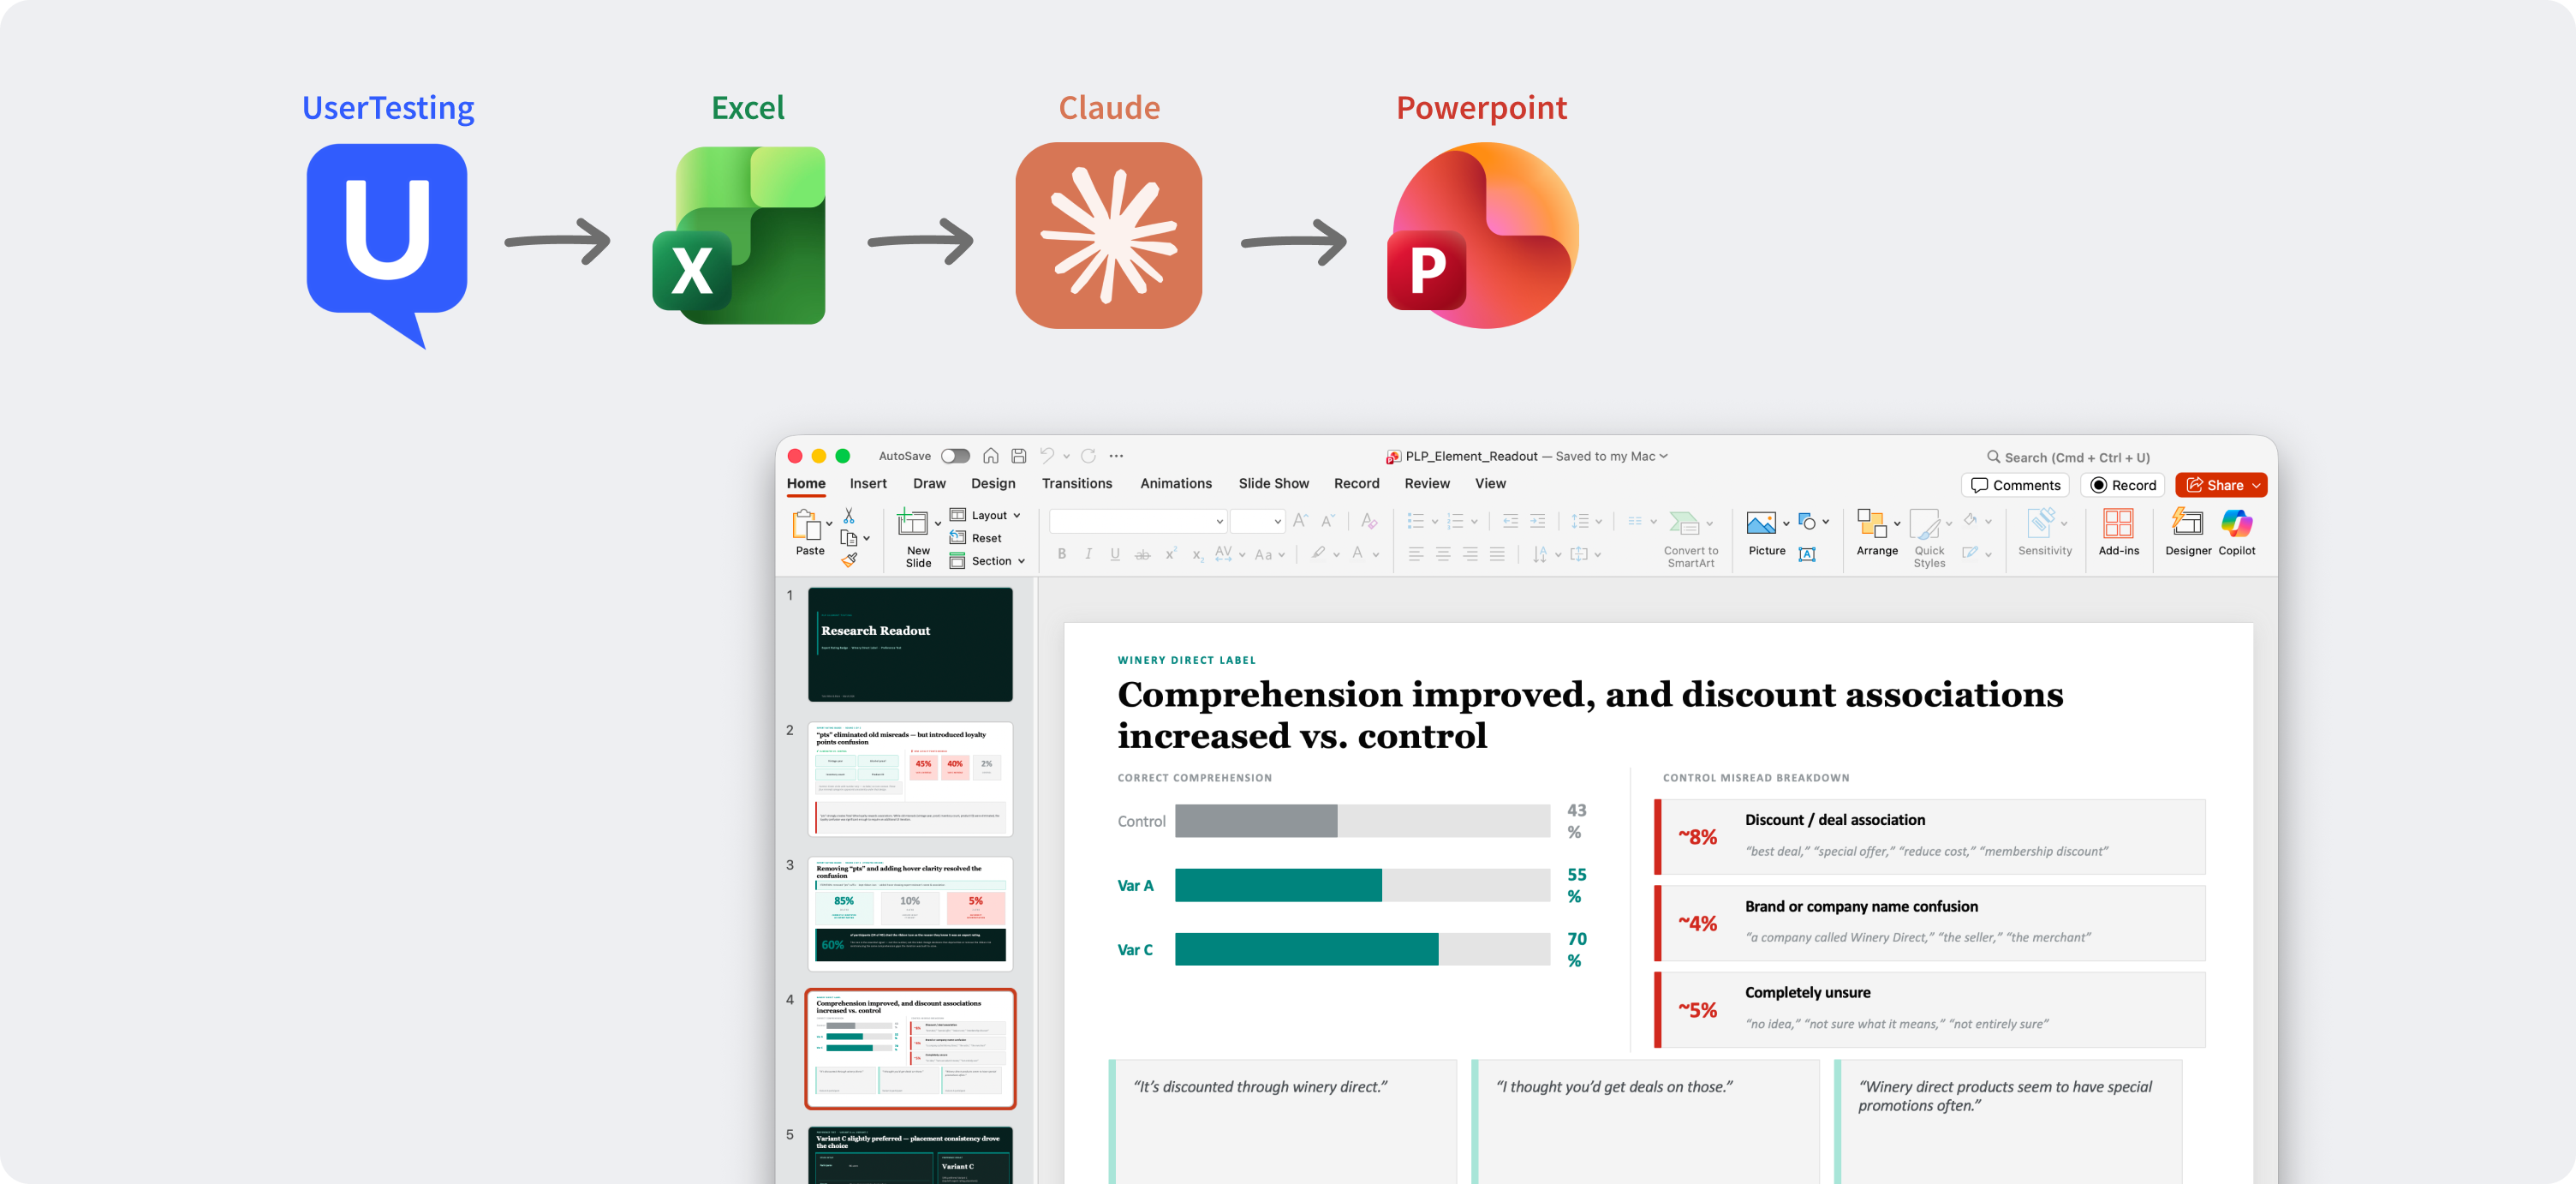Toggle the AutoSave switch
2576x1184 pixels.
(x=955, y=456)
